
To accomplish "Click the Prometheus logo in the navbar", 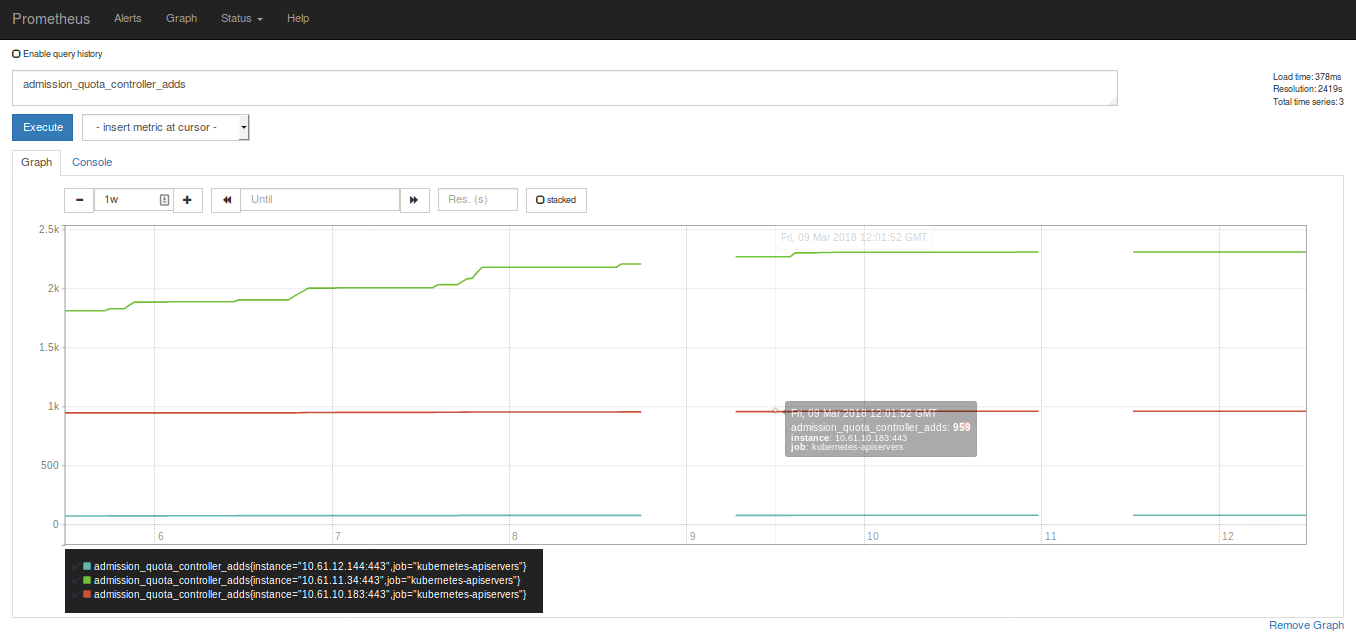I will coord(51,18).
